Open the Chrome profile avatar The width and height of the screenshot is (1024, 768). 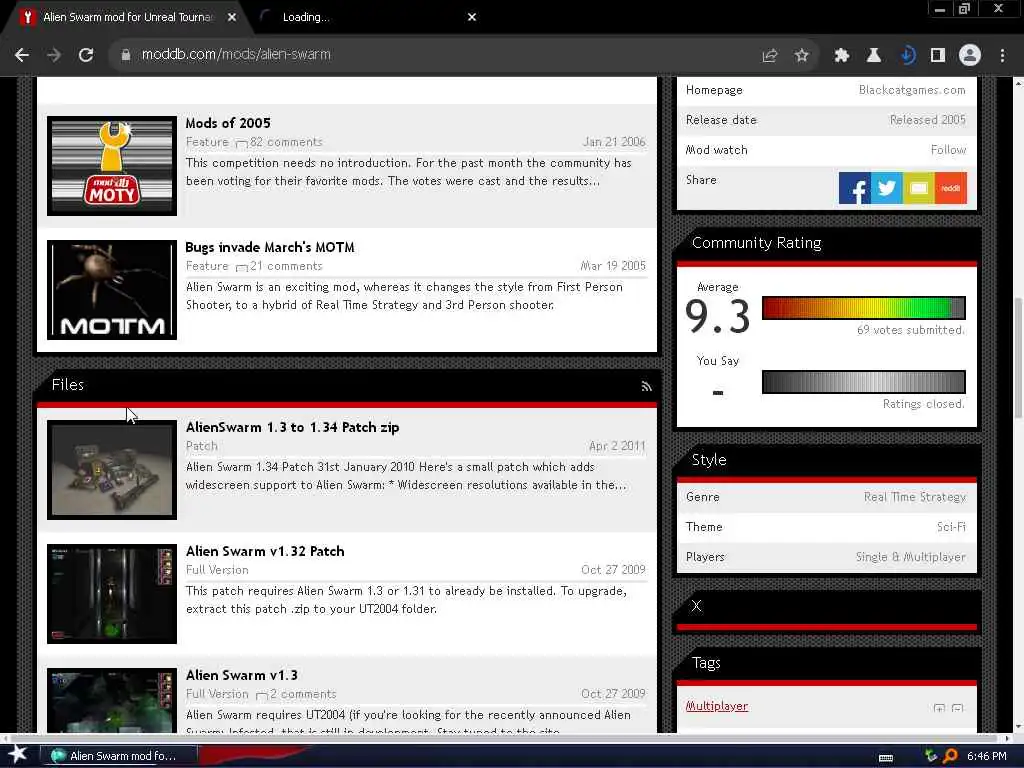(x=970, y=56)
